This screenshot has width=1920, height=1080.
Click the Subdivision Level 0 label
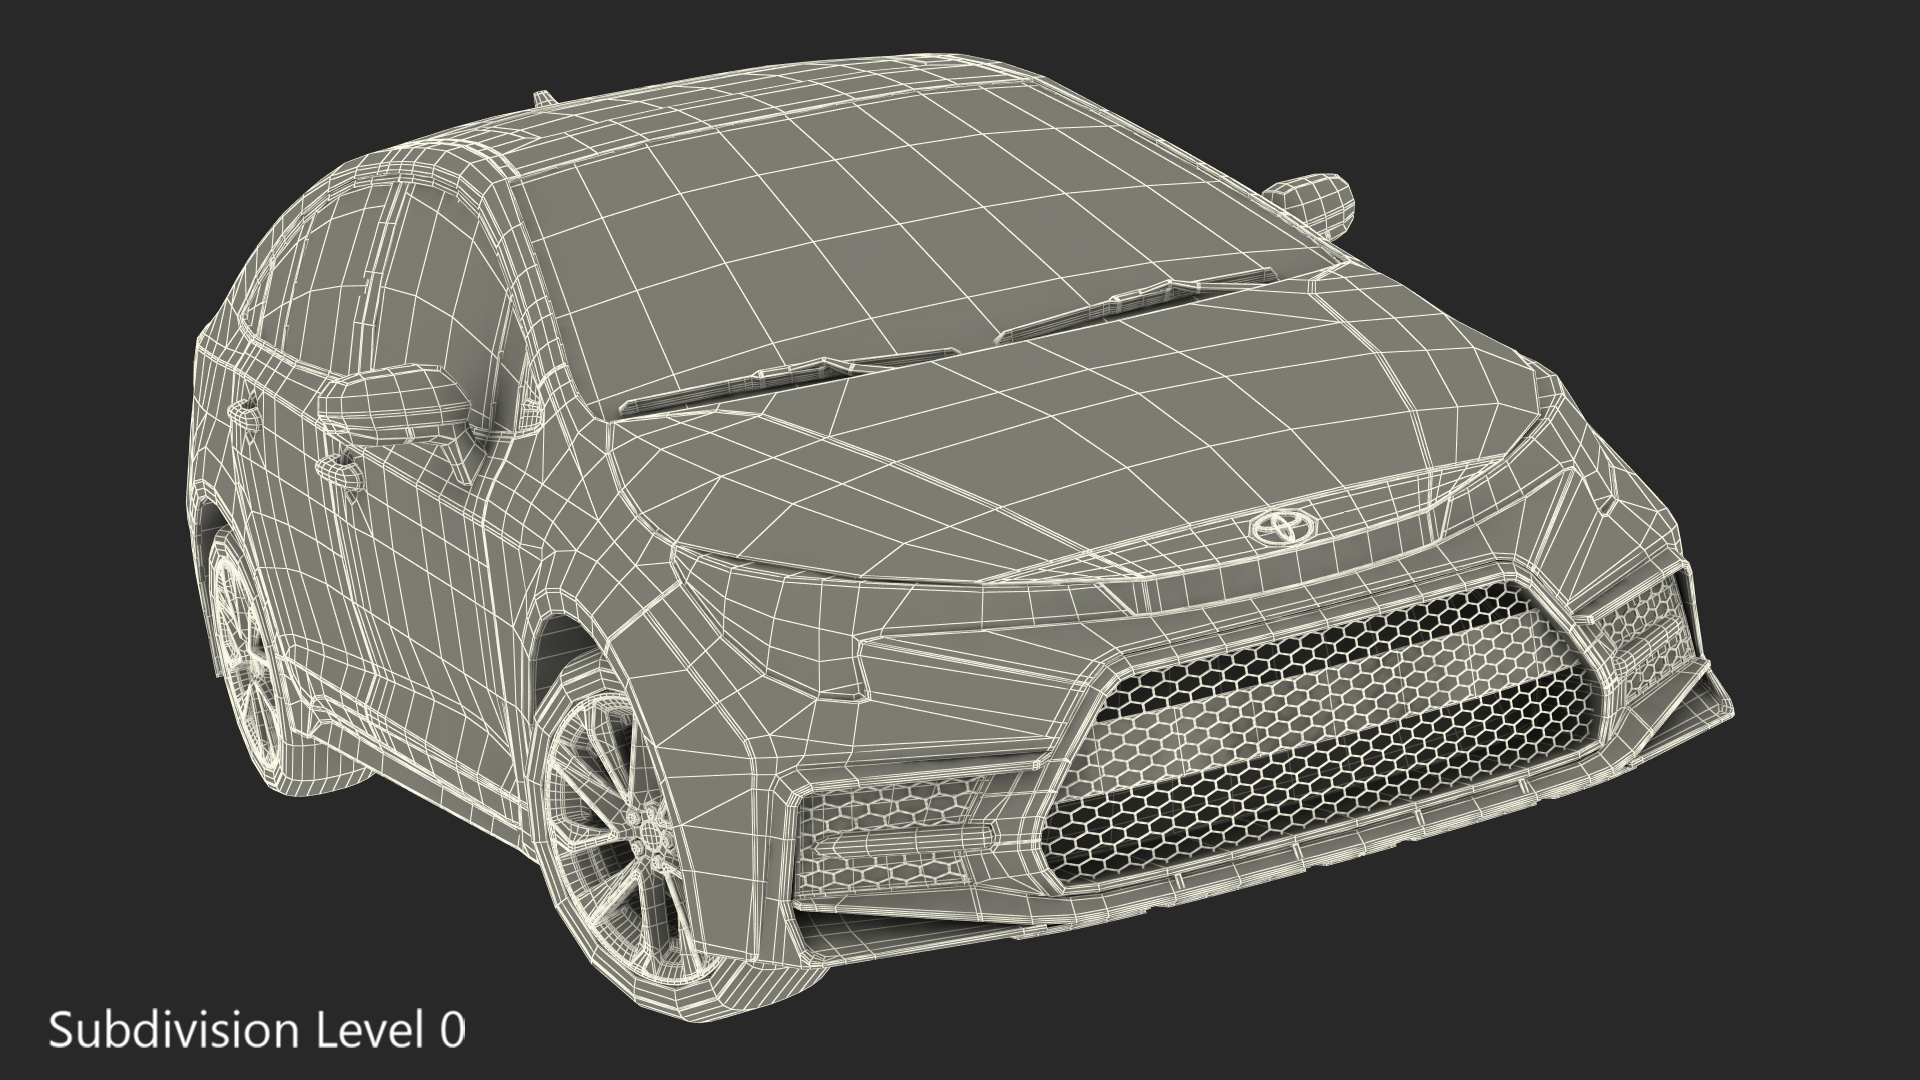tap(257, 1029)
